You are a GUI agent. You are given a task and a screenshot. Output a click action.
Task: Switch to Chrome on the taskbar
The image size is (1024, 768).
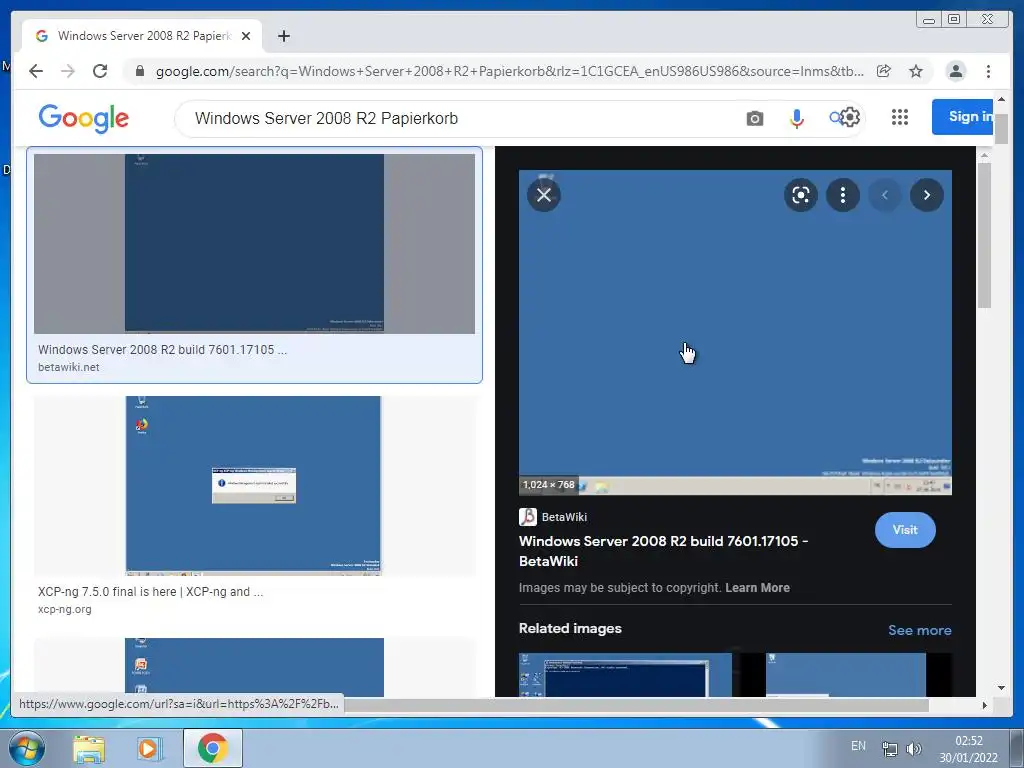[x=213, y=748]
